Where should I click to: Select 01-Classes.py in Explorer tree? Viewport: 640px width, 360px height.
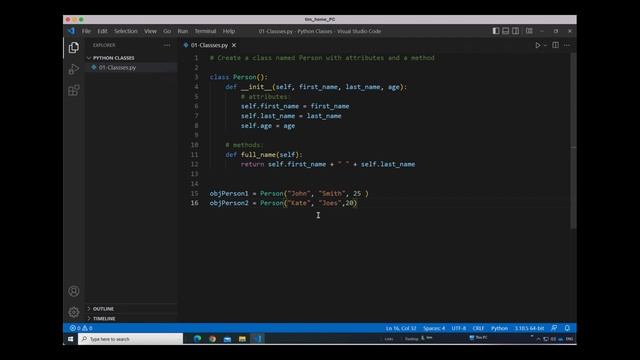[x=131, y=67]
